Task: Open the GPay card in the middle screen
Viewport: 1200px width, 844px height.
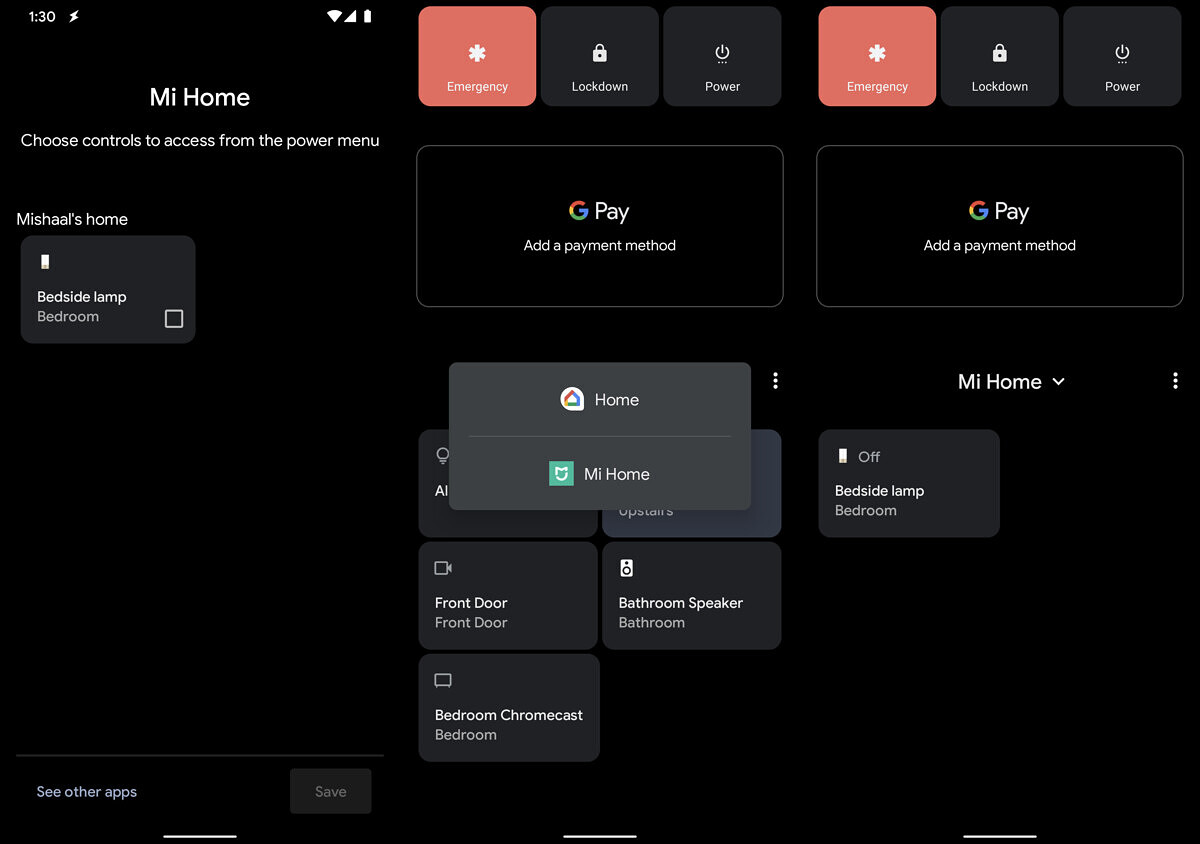Action: click(x=600, y=226)
